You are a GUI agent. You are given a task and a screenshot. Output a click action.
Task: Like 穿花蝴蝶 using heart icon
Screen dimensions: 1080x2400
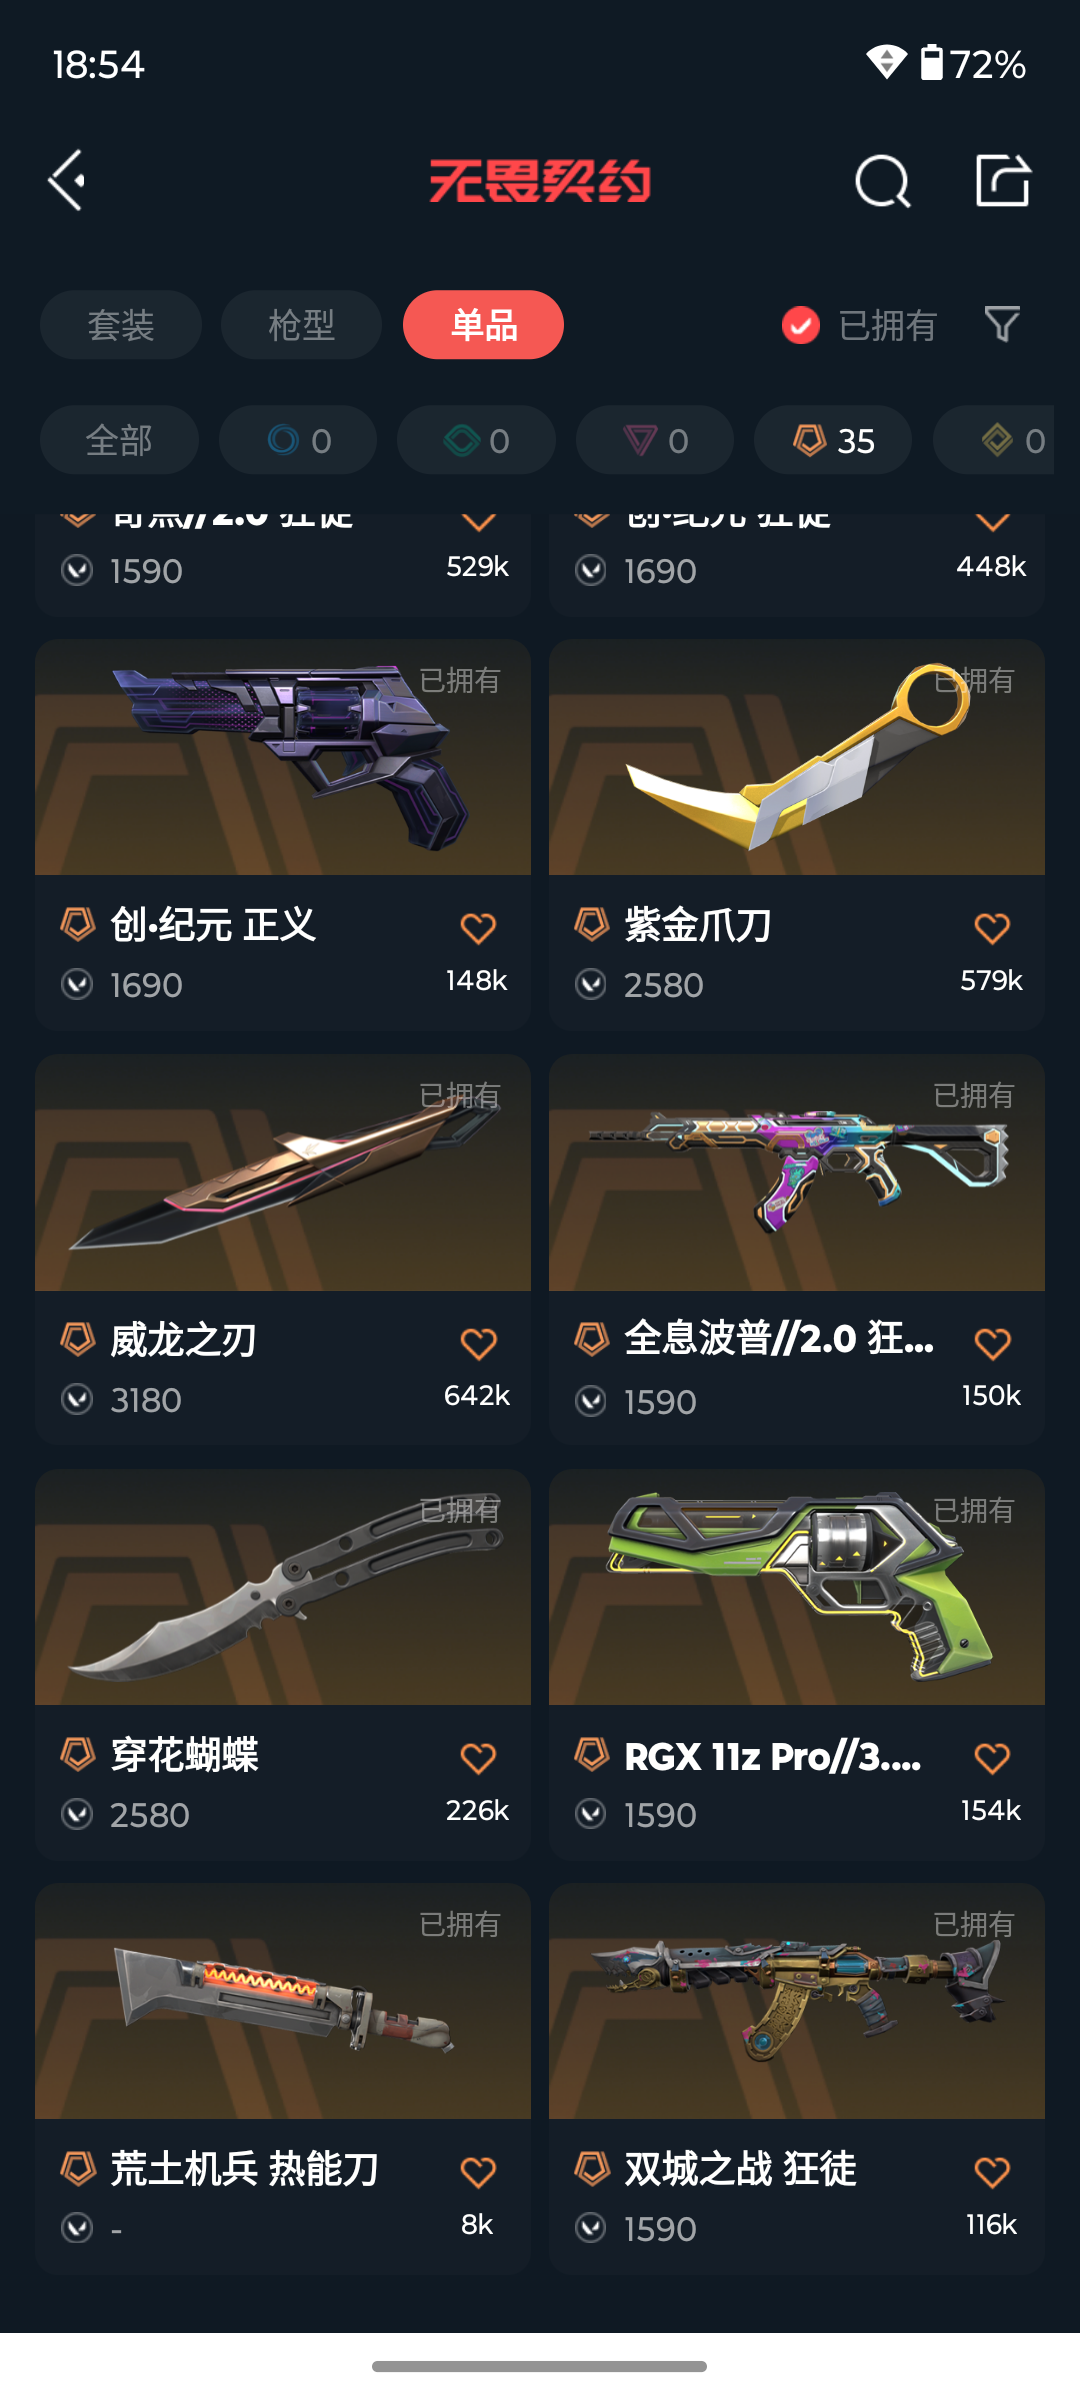(x=478, y=1758)
